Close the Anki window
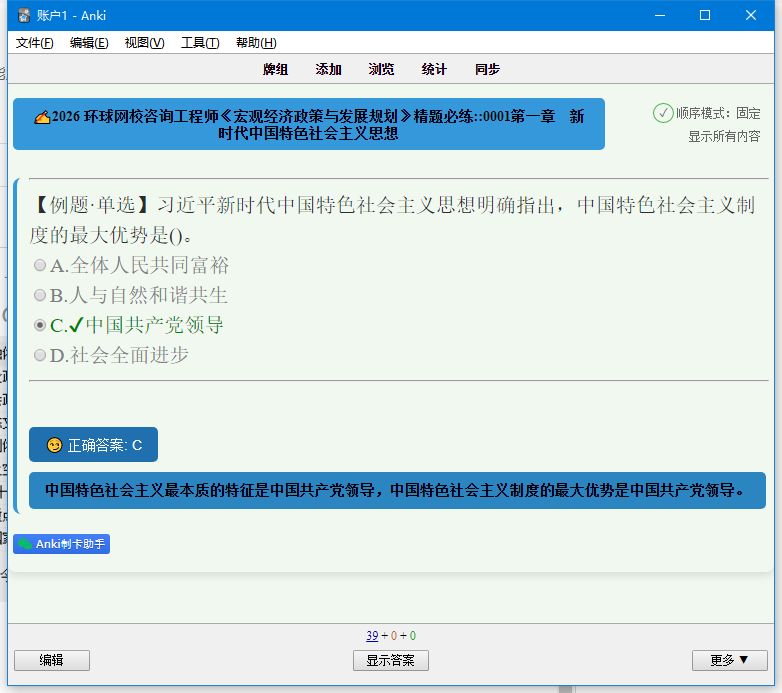This screenshot has width=782, height=693. 751,15
